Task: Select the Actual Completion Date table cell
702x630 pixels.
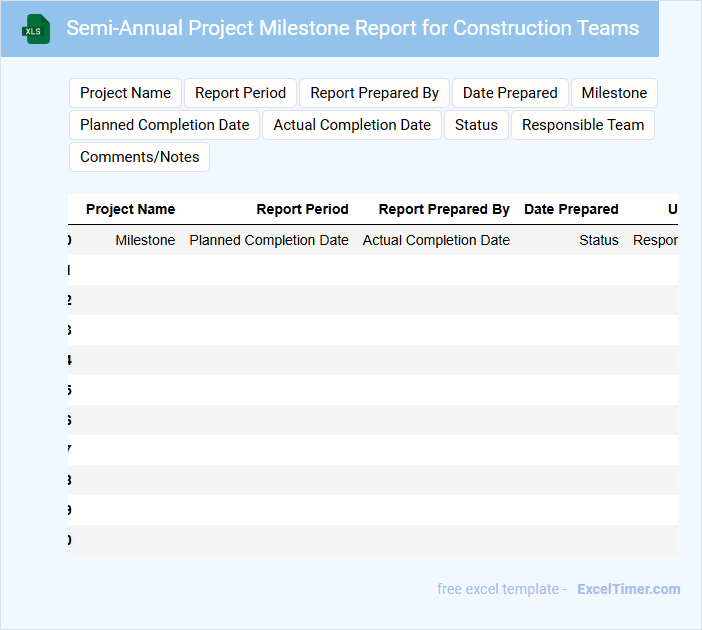Action: 436,240
